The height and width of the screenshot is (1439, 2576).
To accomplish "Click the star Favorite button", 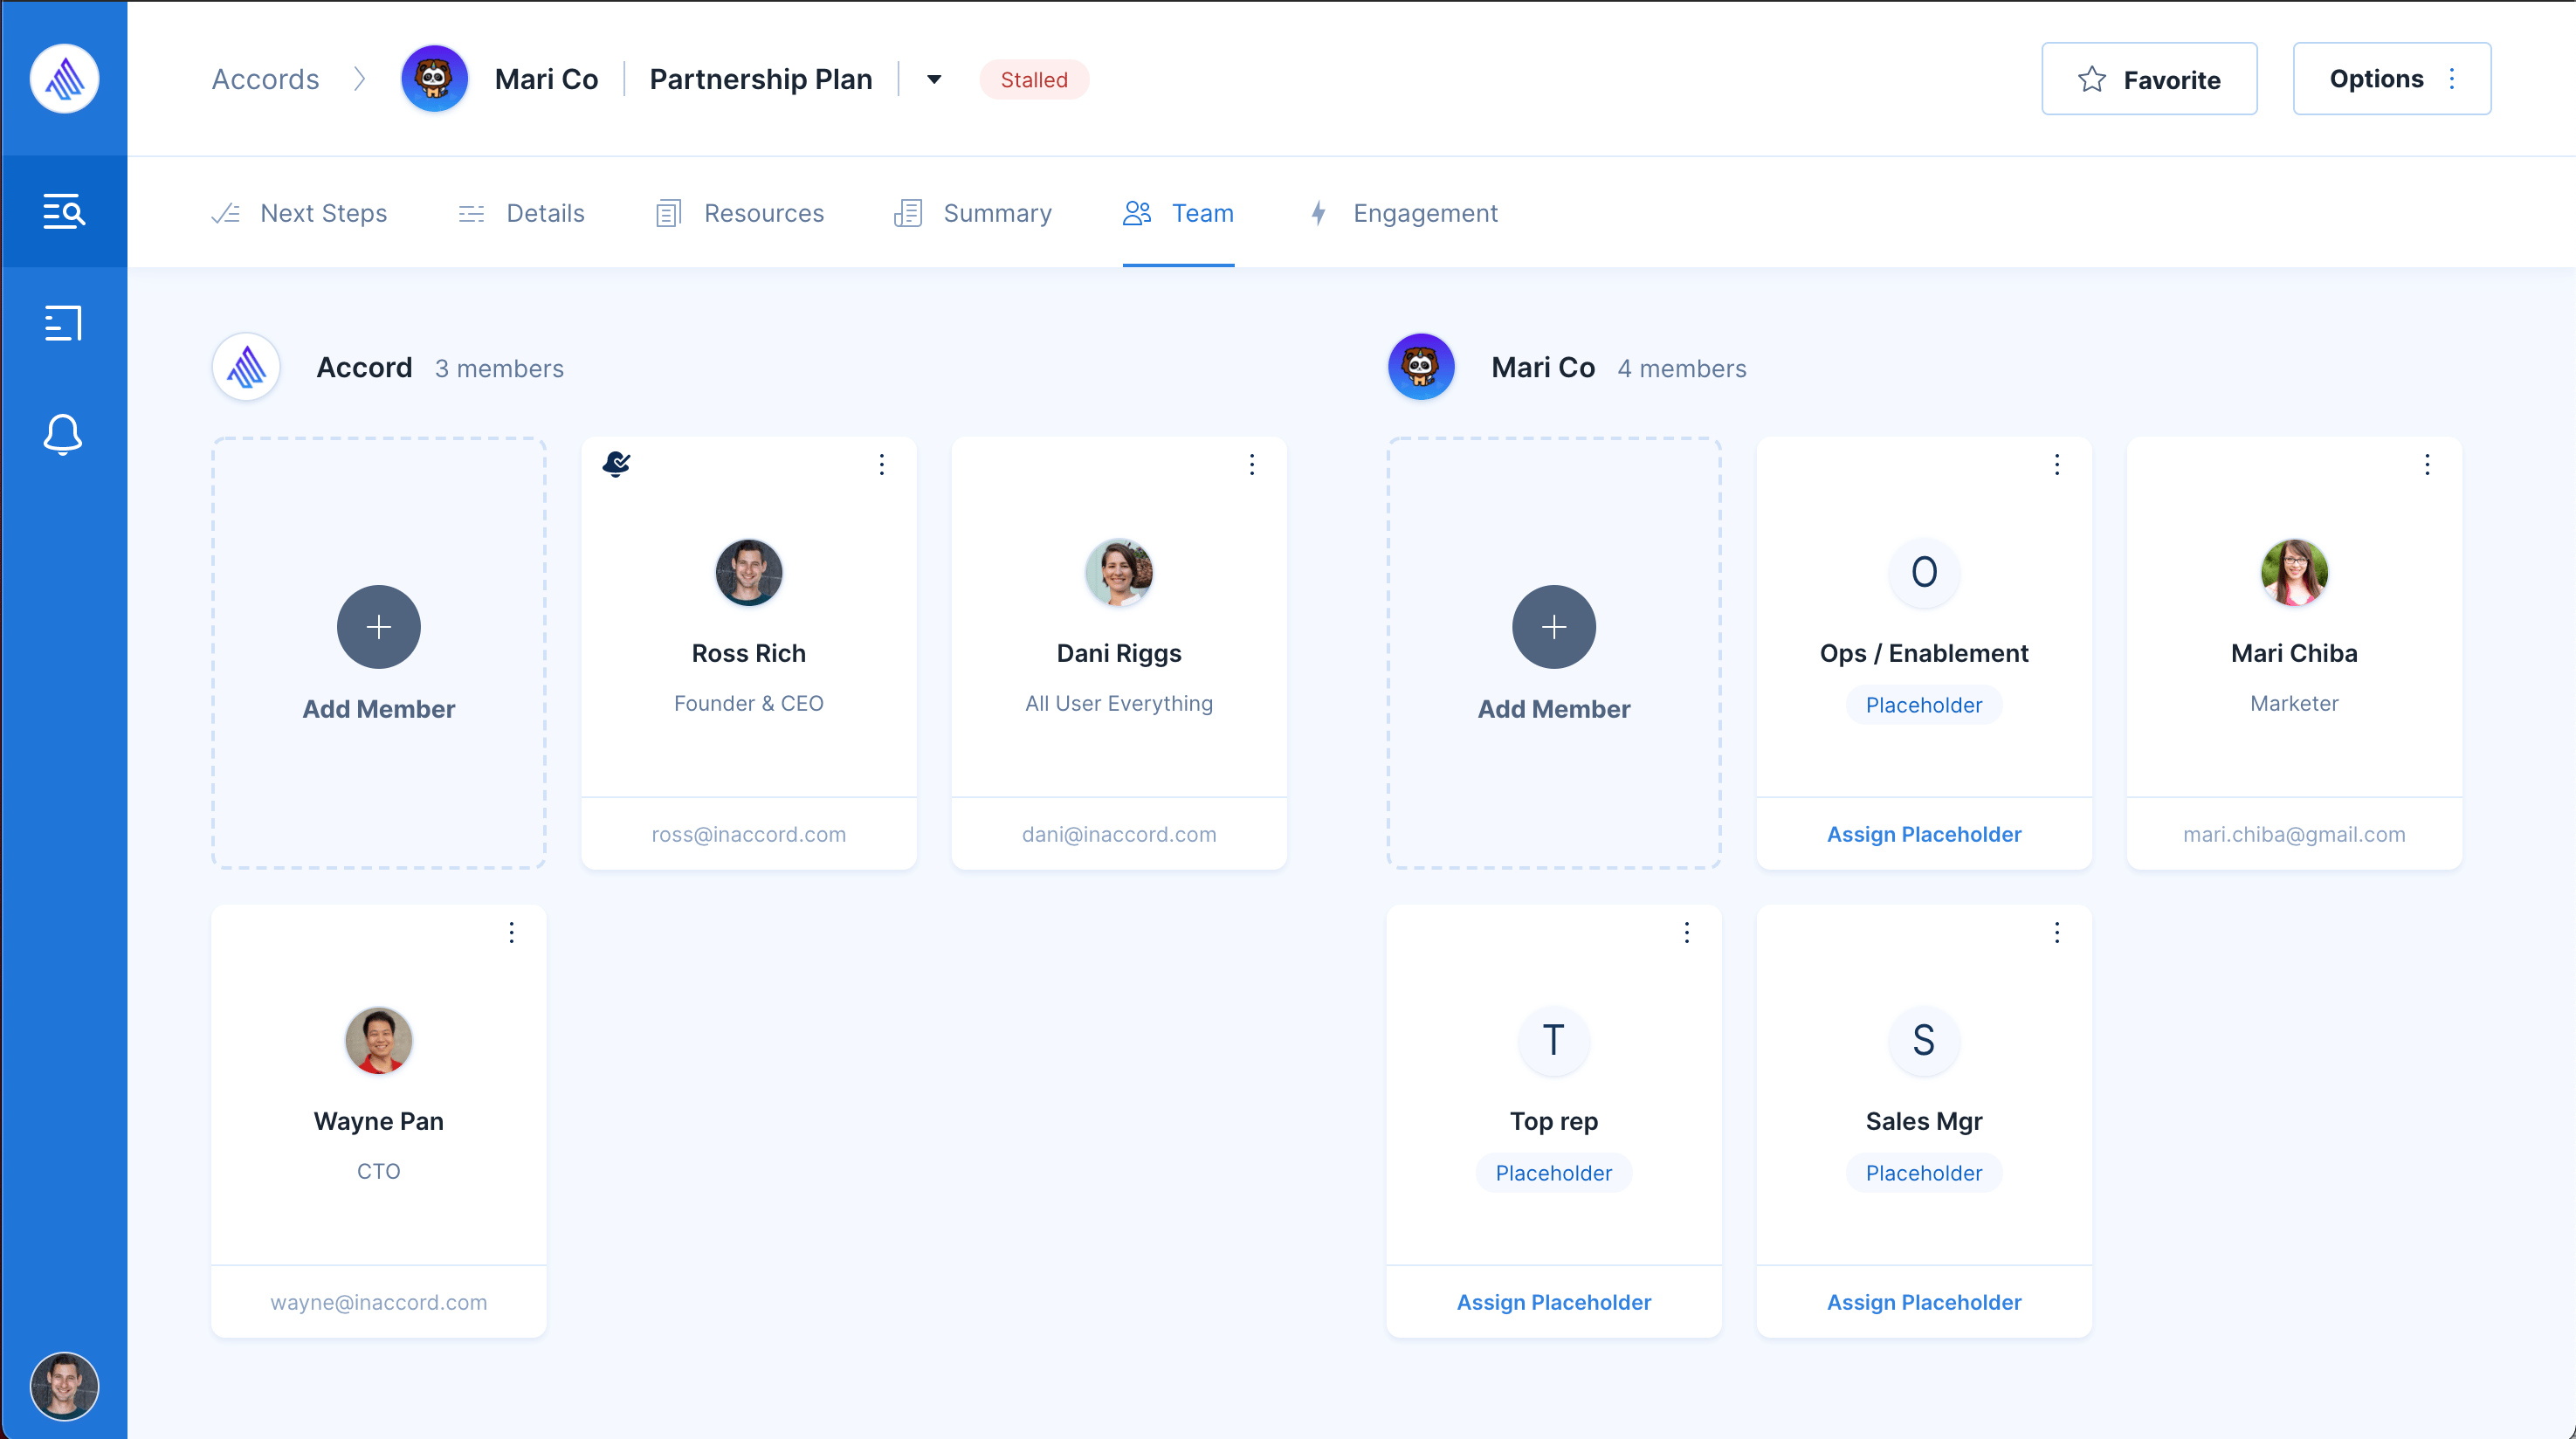I will click(2148, 79).
